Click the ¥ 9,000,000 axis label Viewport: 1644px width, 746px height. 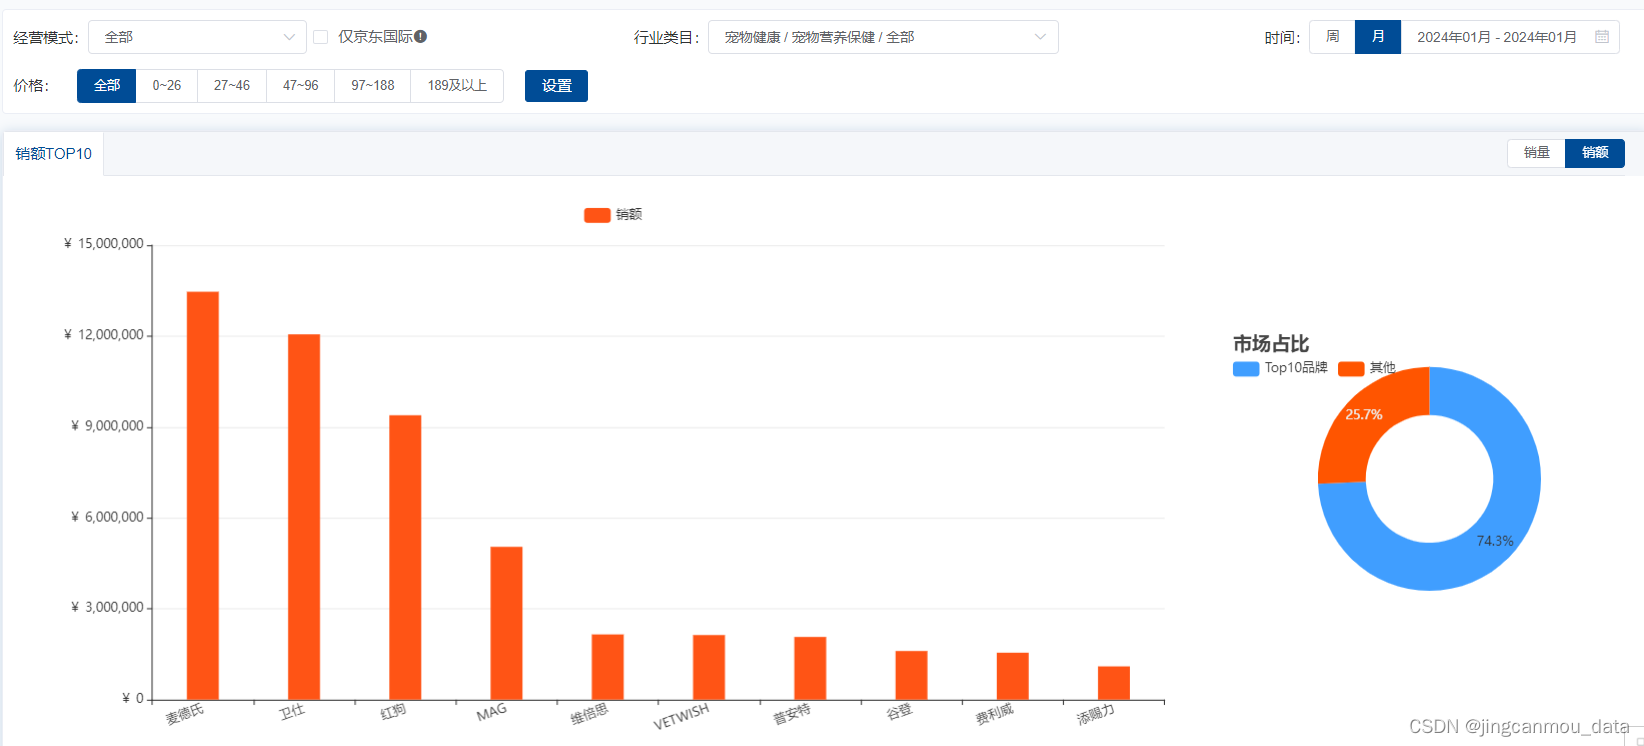tap(107, 426)
